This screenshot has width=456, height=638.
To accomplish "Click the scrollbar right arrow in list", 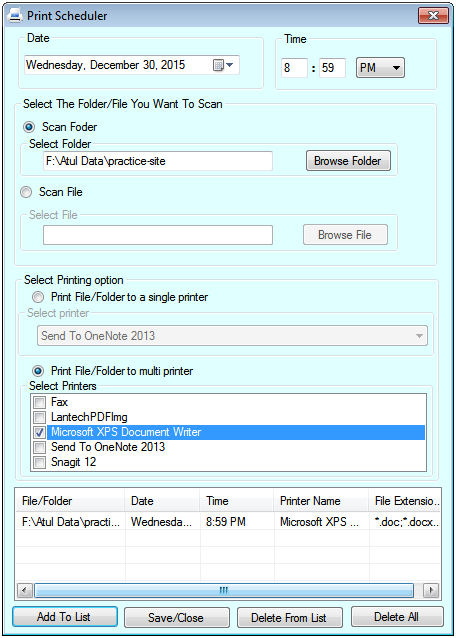I will (431, 590).
